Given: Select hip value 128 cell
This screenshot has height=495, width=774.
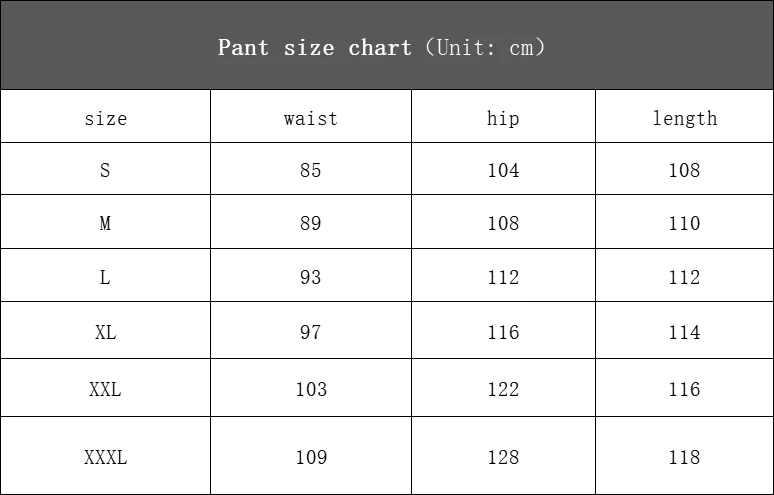Looking at the screenshot, I should [503, 456].
